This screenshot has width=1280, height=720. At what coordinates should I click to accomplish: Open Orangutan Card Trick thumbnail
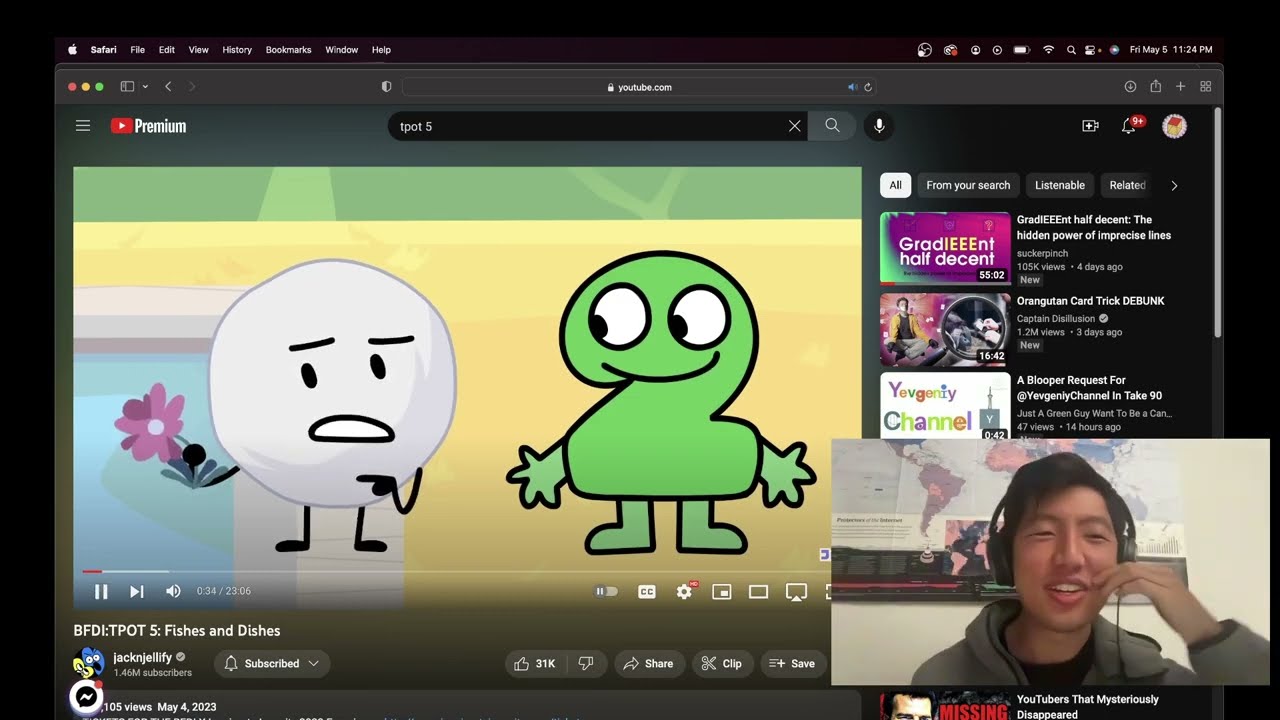(945, 329)
